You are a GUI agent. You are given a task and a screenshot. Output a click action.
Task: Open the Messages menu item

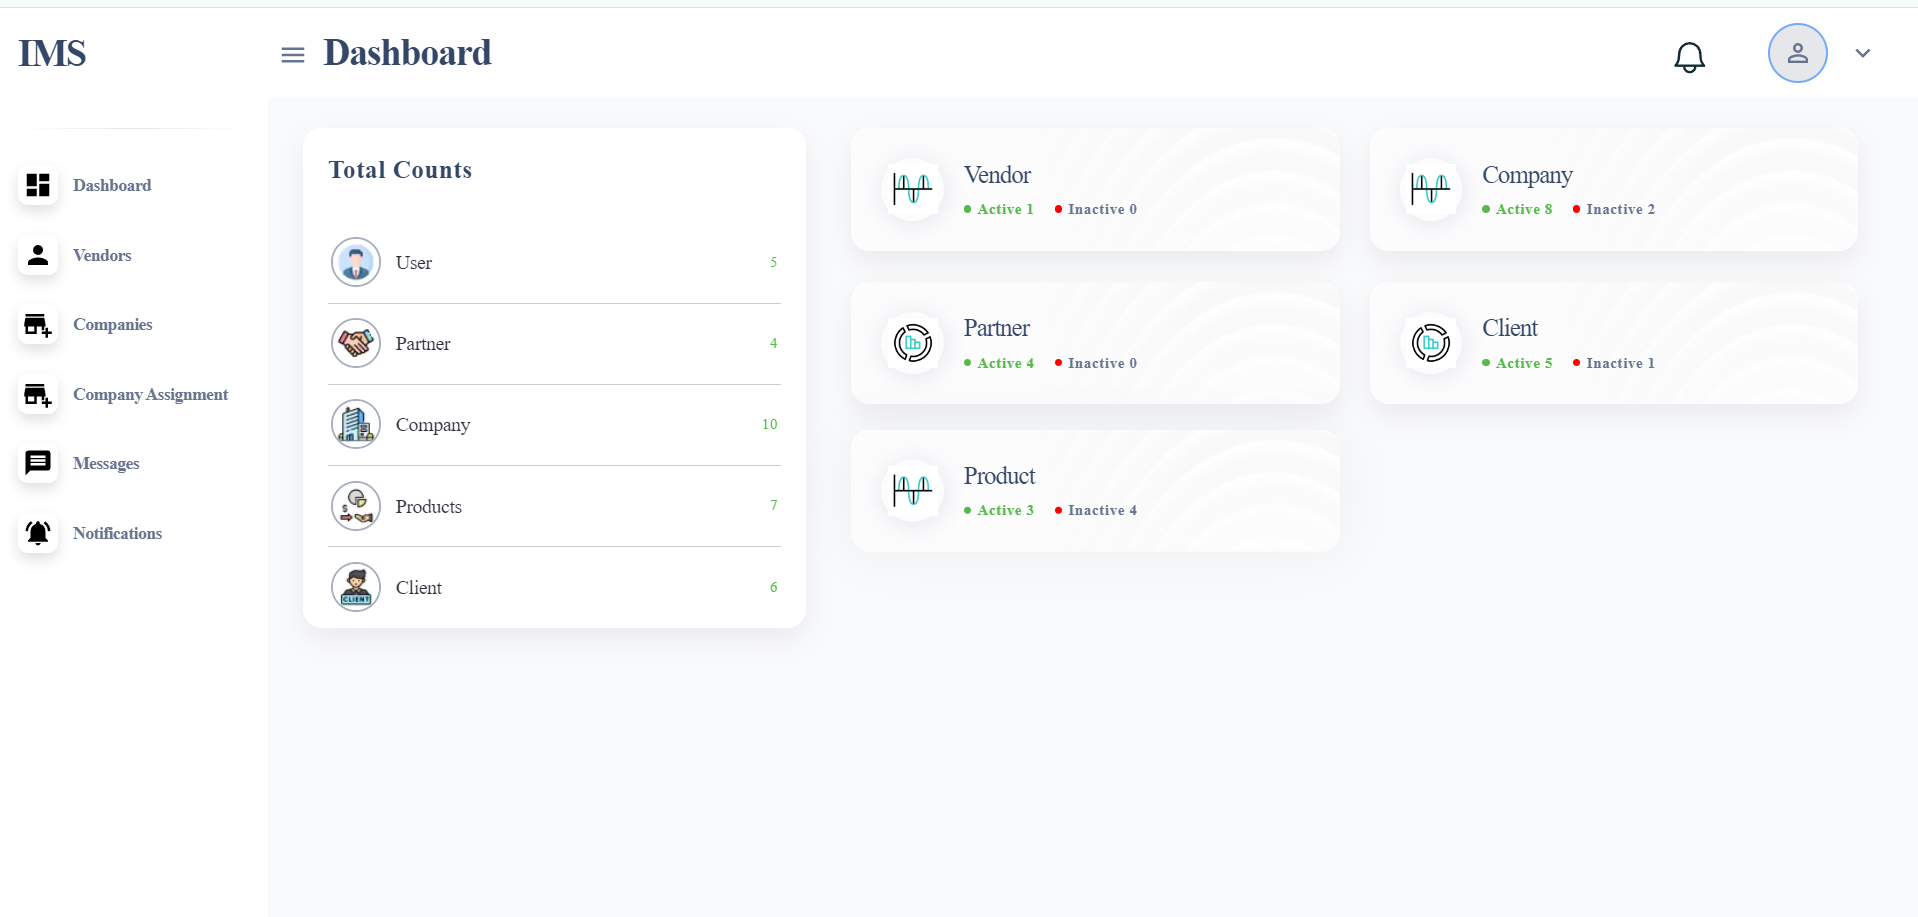pyautogui.click(x=106, y=464)
